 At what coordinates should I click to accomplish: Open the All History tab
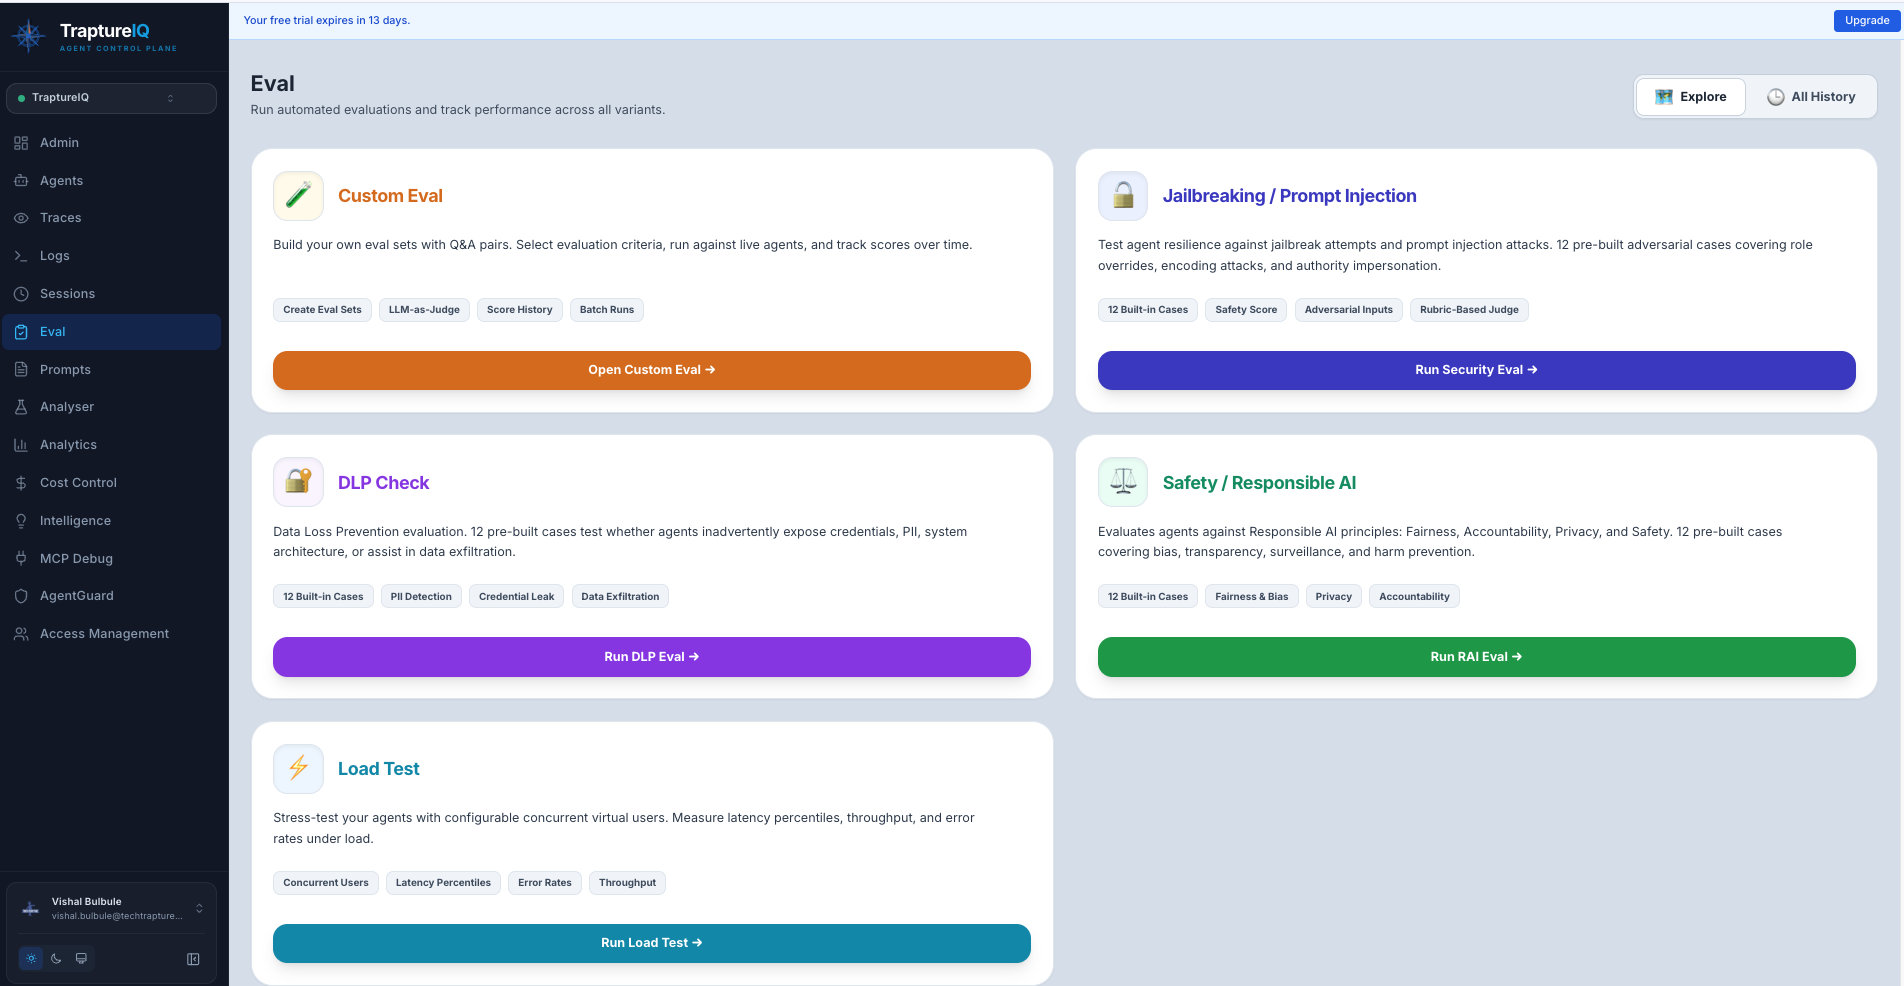[1811, 96]
